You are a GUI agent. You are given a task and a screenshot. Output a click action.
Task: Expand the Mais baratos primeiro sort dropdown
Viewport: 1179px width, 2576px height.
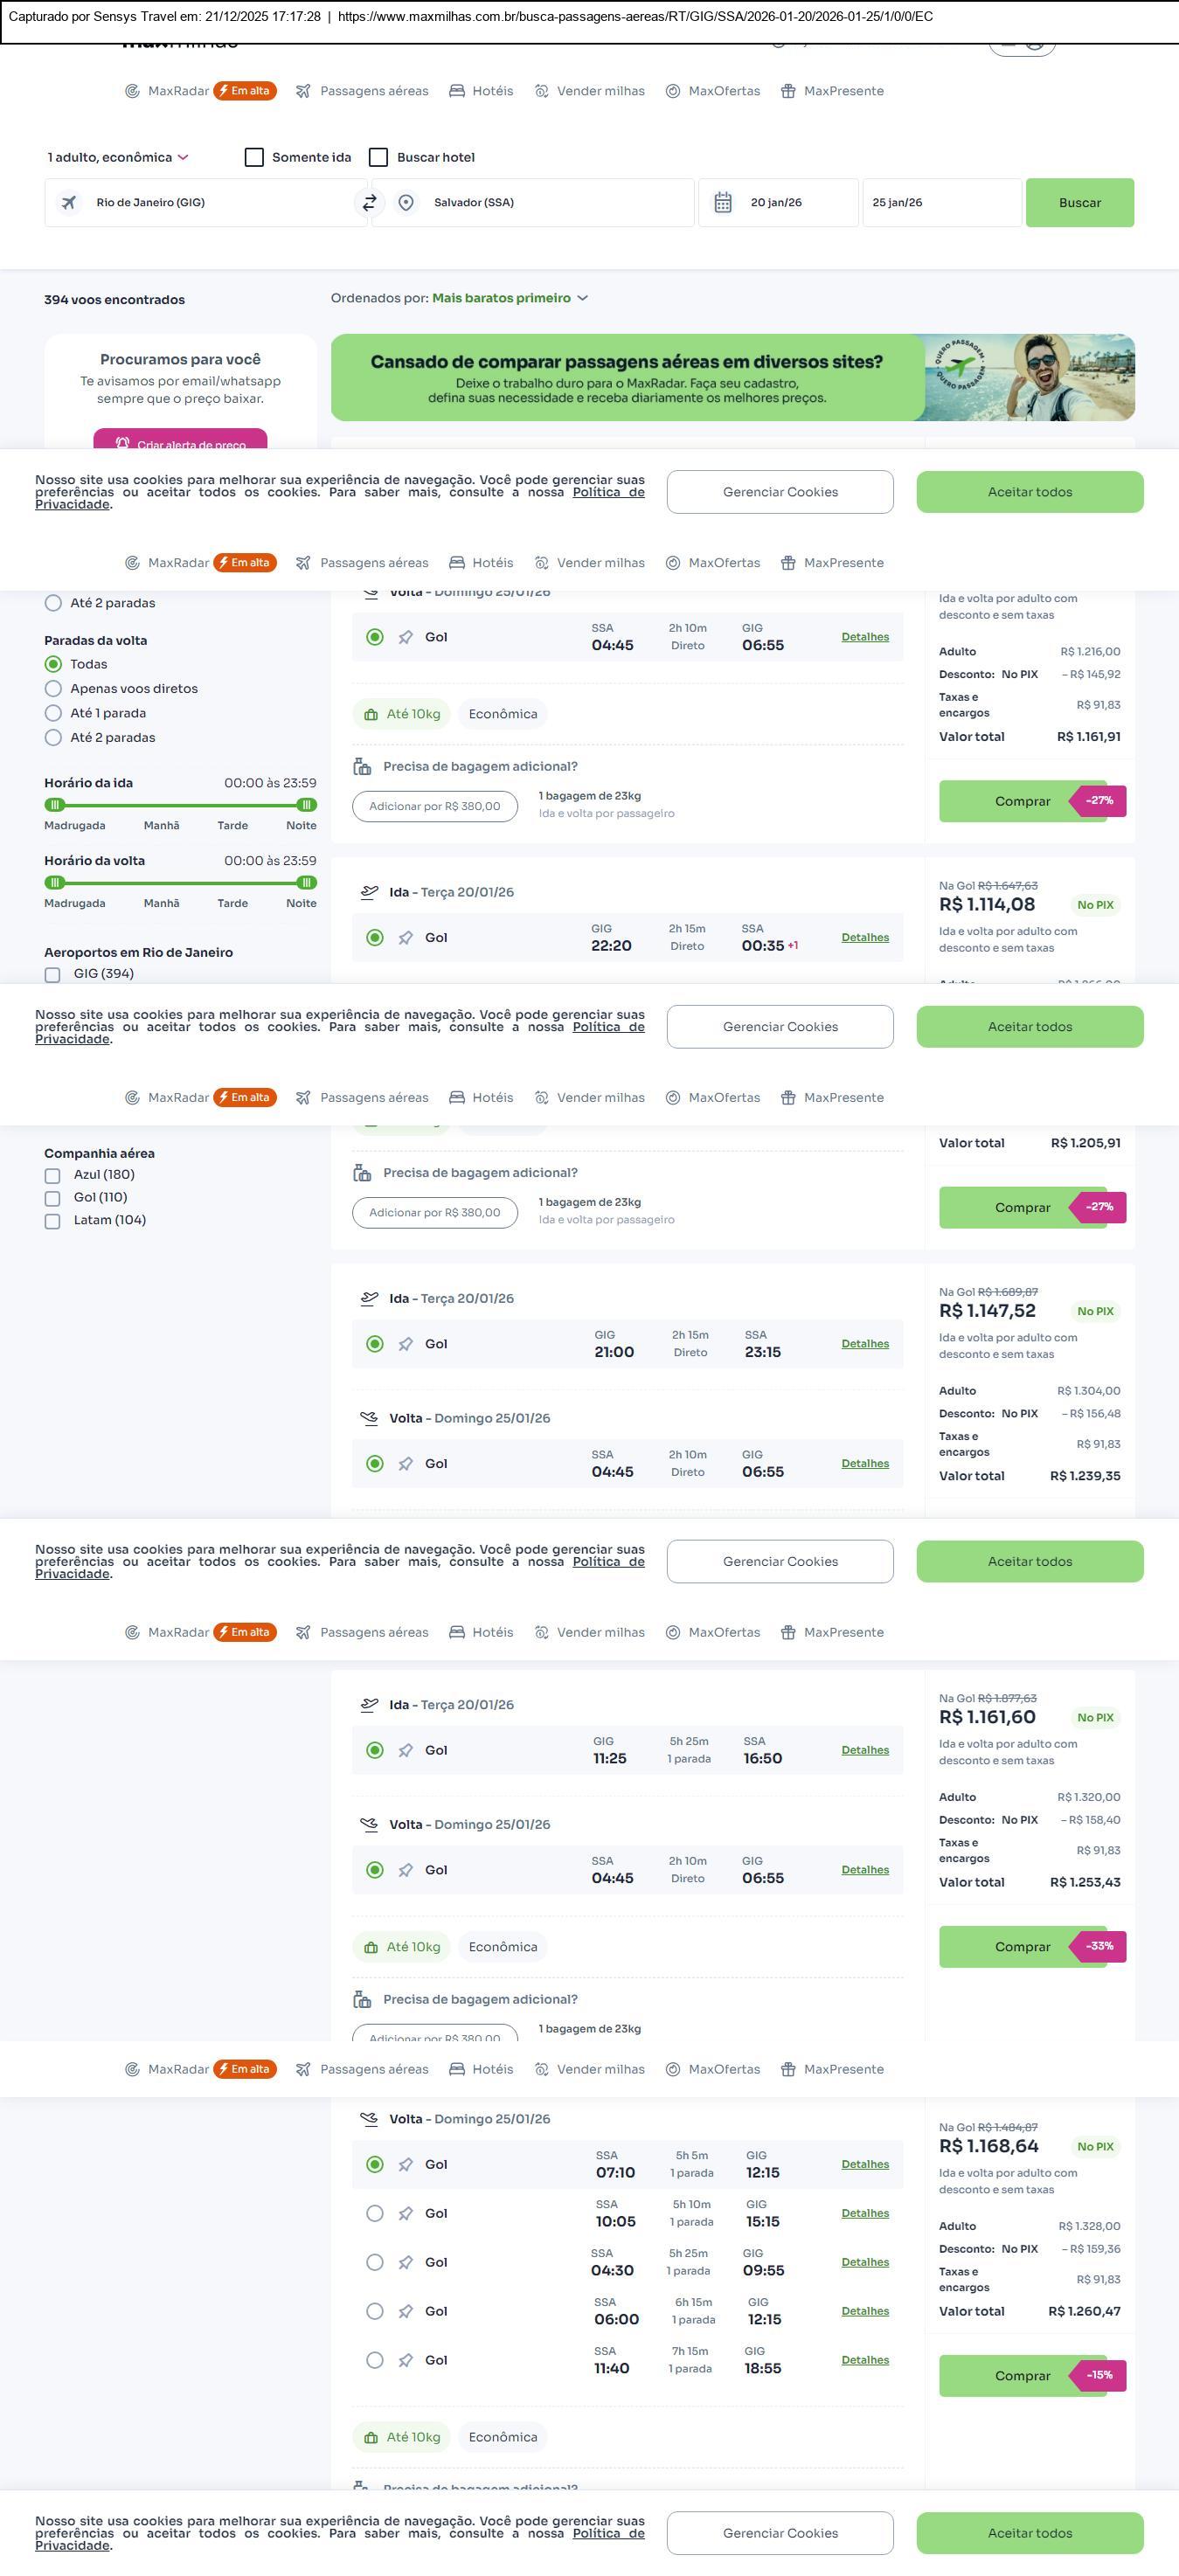tap(509, 298)
